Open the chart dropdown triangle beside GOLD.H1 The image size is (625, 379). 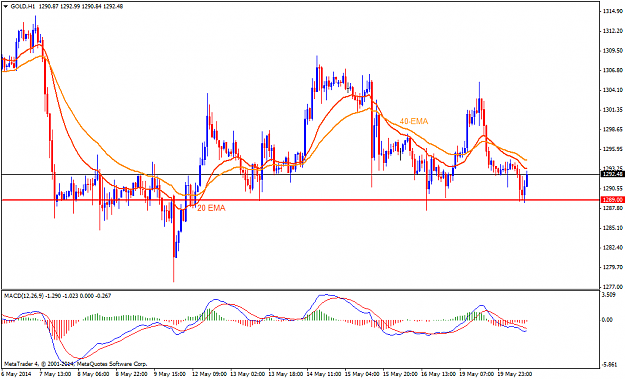point(5,6)
